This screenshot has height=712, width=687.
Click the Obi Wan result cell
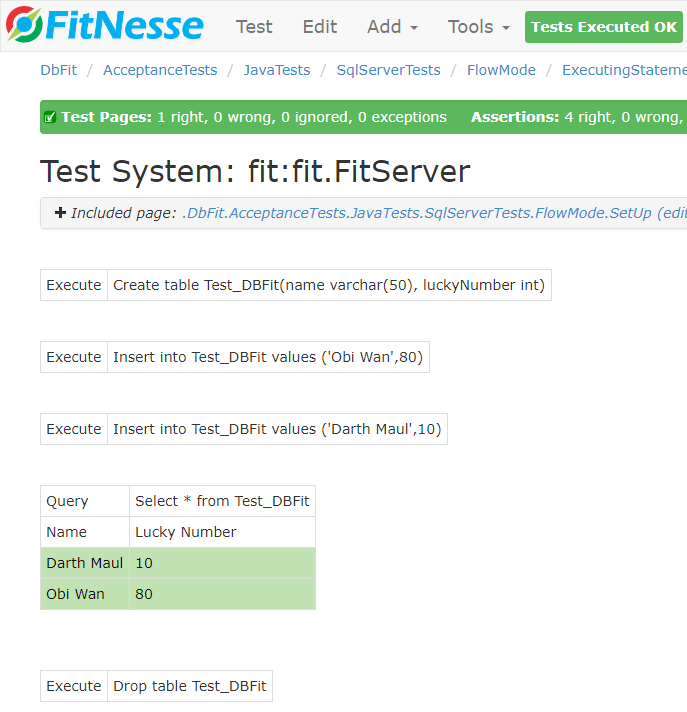75,594
